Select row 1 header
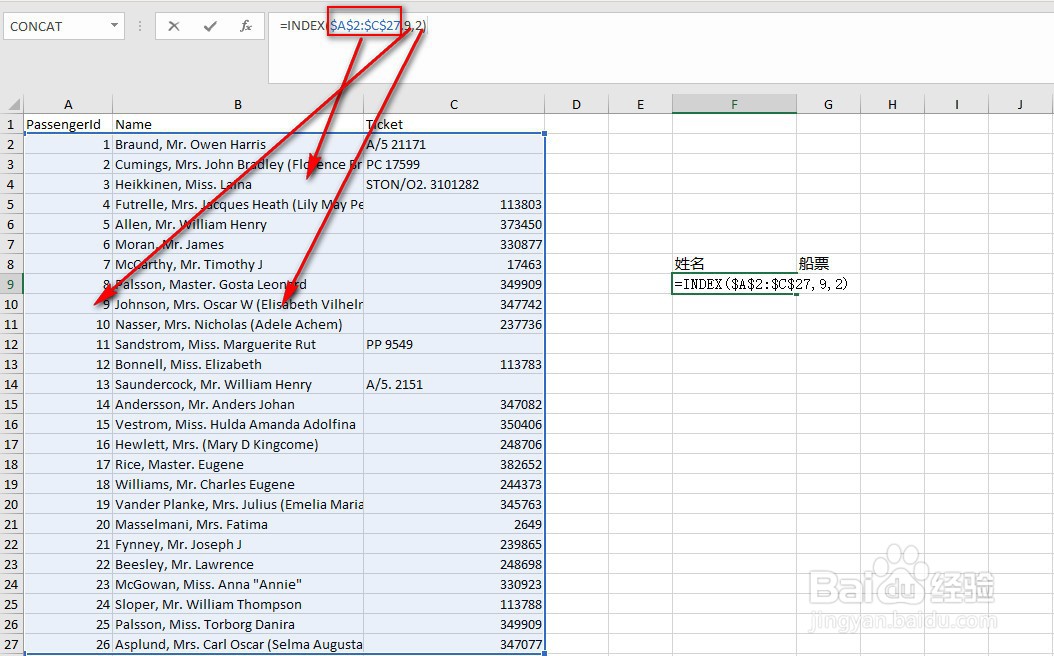Image resolution: width=1054 pixels, height=656 pixels. click(11, 124)
